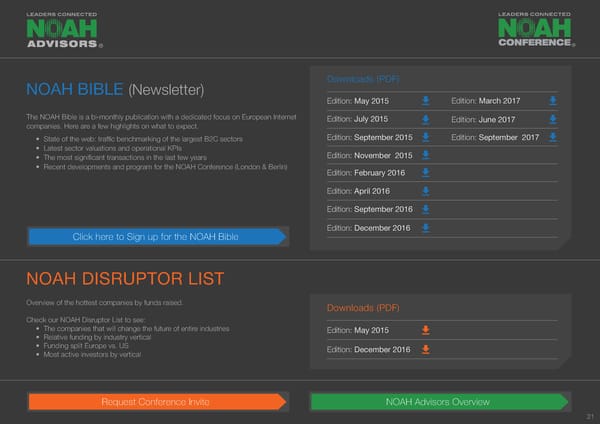Viewport: 600px width, 424px height.
Task: Download Disruptor List May 2015 with orange icon
Action: click(425, 330)
